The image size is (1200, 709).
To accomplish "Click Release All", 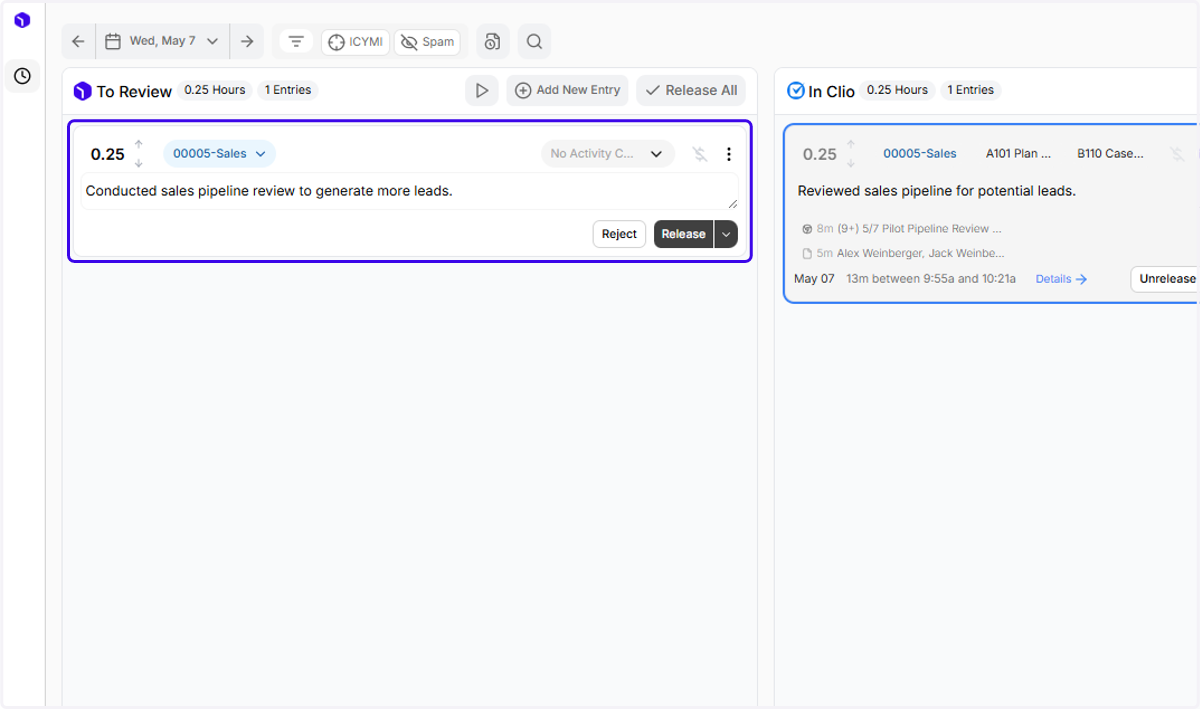I will click(691, 90).
